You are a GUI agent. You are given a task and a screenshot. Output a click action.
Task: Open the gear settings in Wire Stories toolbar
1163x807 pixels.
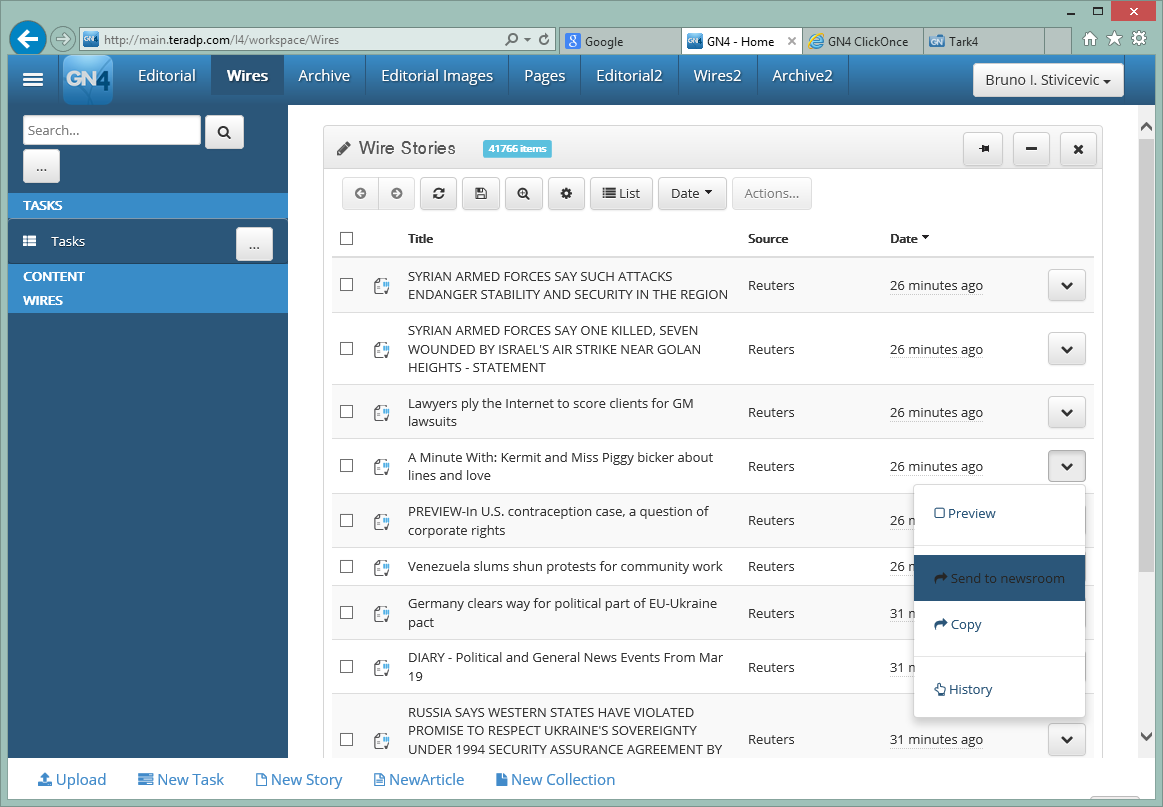566,194
